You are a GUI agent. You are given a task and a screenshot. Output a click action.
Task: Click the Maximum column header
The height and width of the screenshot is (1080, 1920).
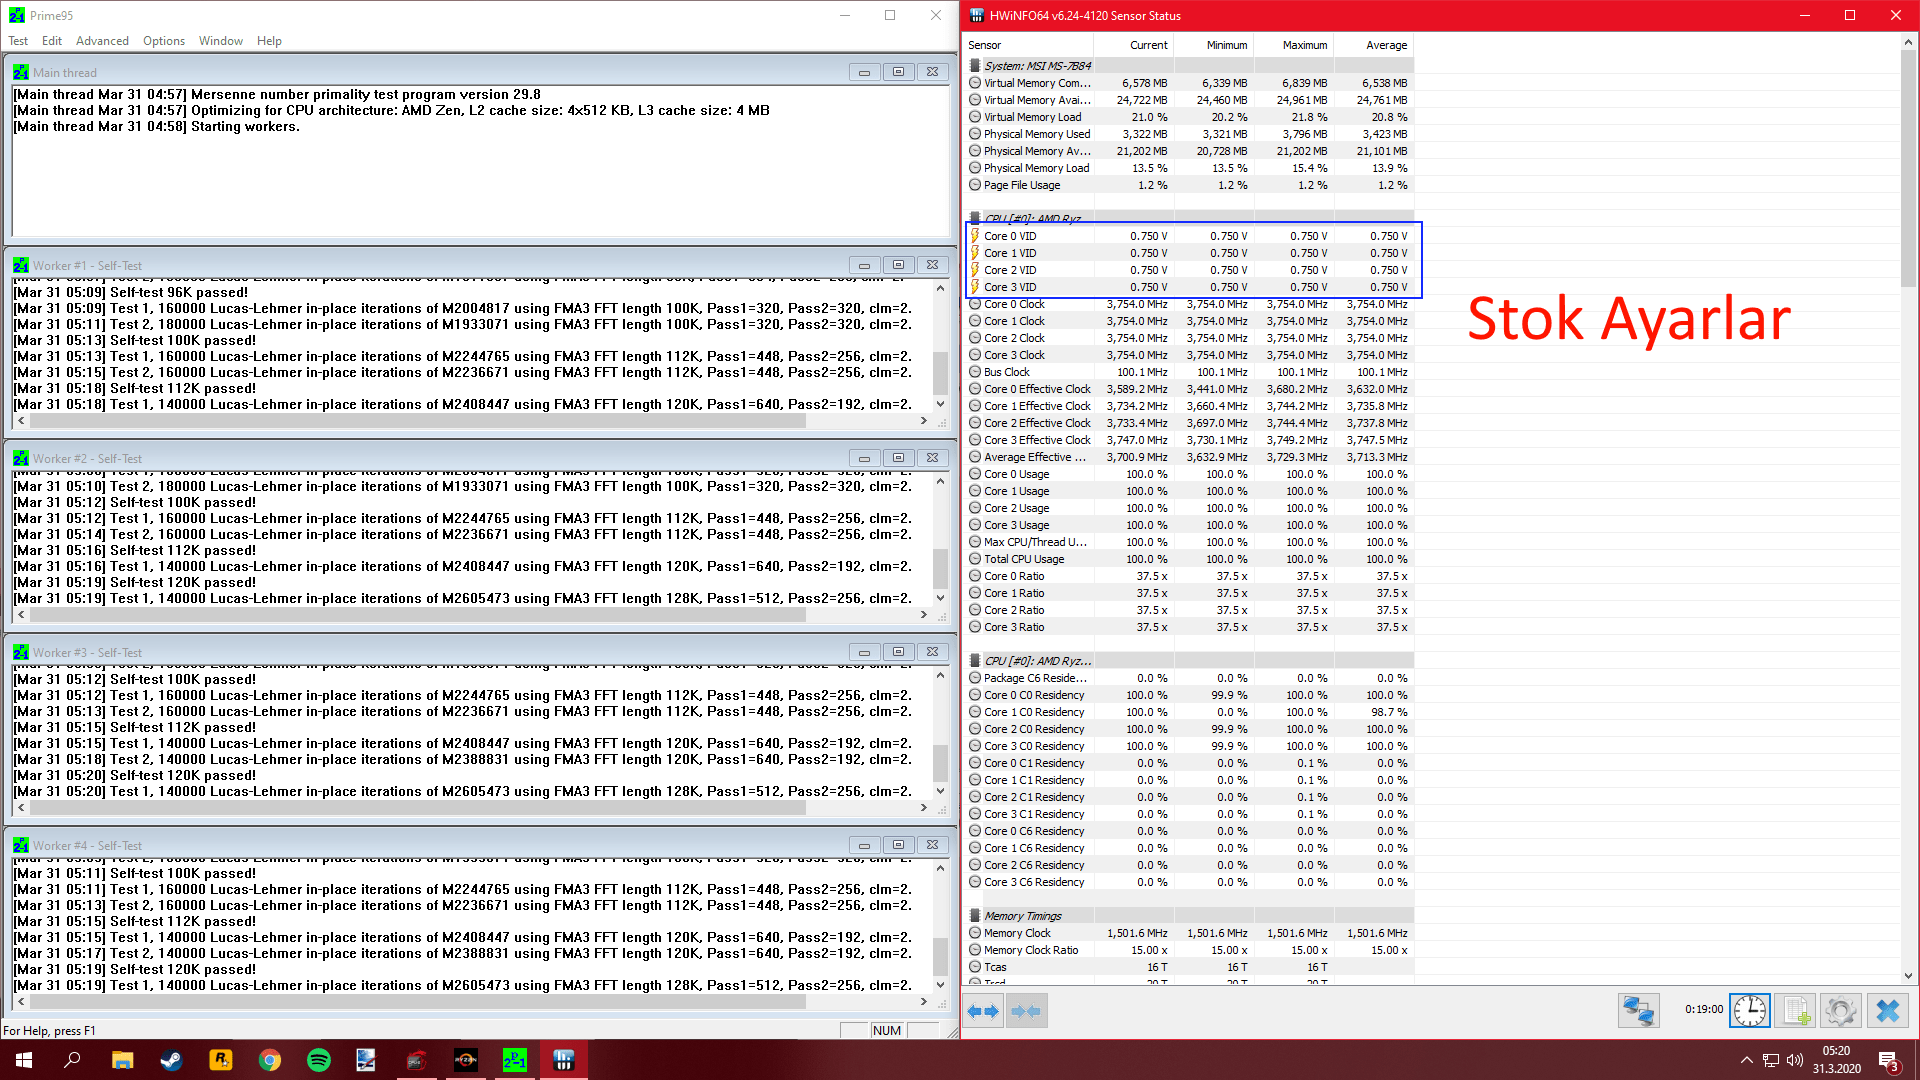[1304, 45]
